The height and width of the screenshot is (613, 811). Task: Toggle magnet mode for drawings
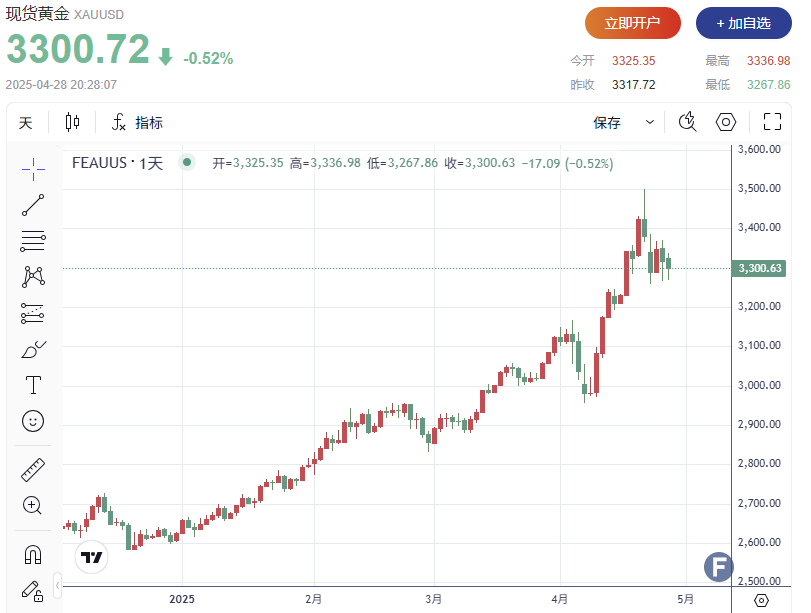33,553
